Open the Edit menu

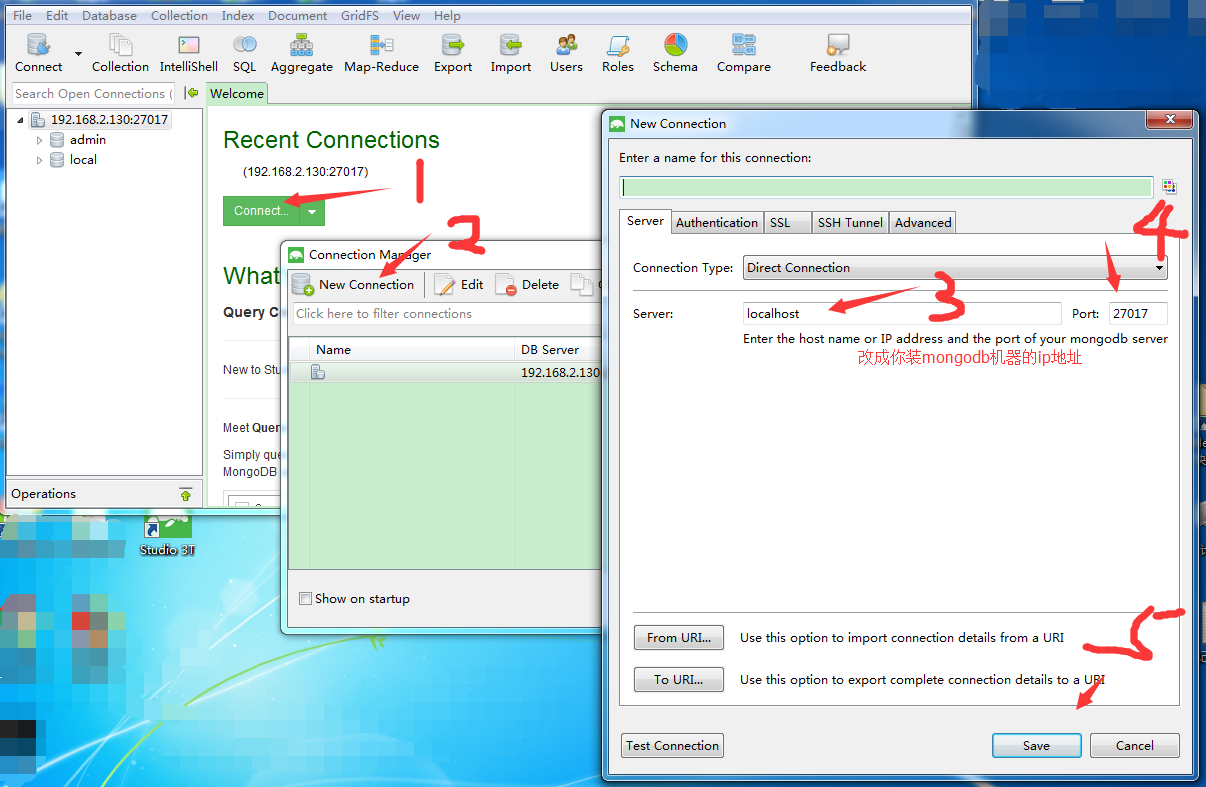click(x=57, y=16)
